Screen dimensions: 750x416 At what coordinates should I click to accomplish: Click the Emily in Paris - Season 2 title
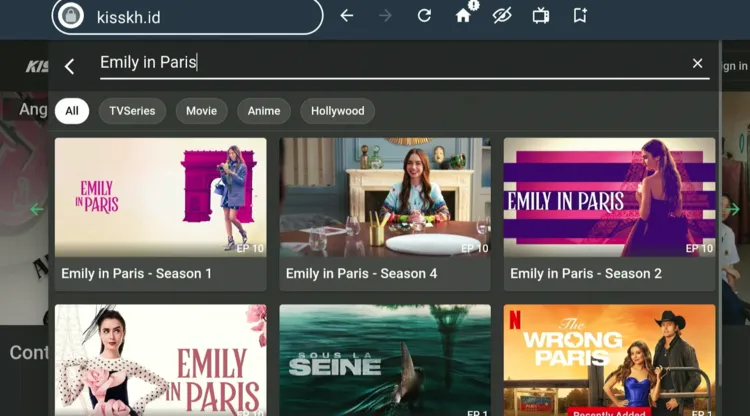pyautogui.click(x=586, y=274)
